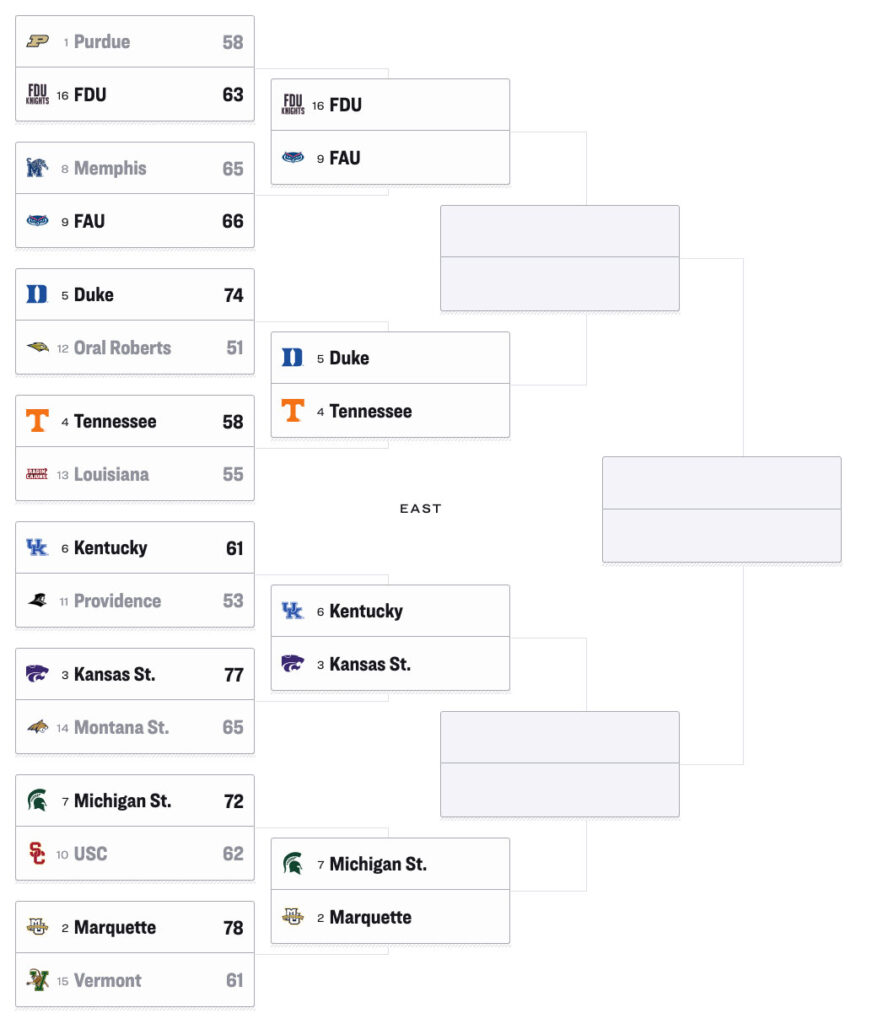Screen dimensions: 872x1024
Task: Click the second-round Kansas St. wildcat logo
Action: point(293,664)
